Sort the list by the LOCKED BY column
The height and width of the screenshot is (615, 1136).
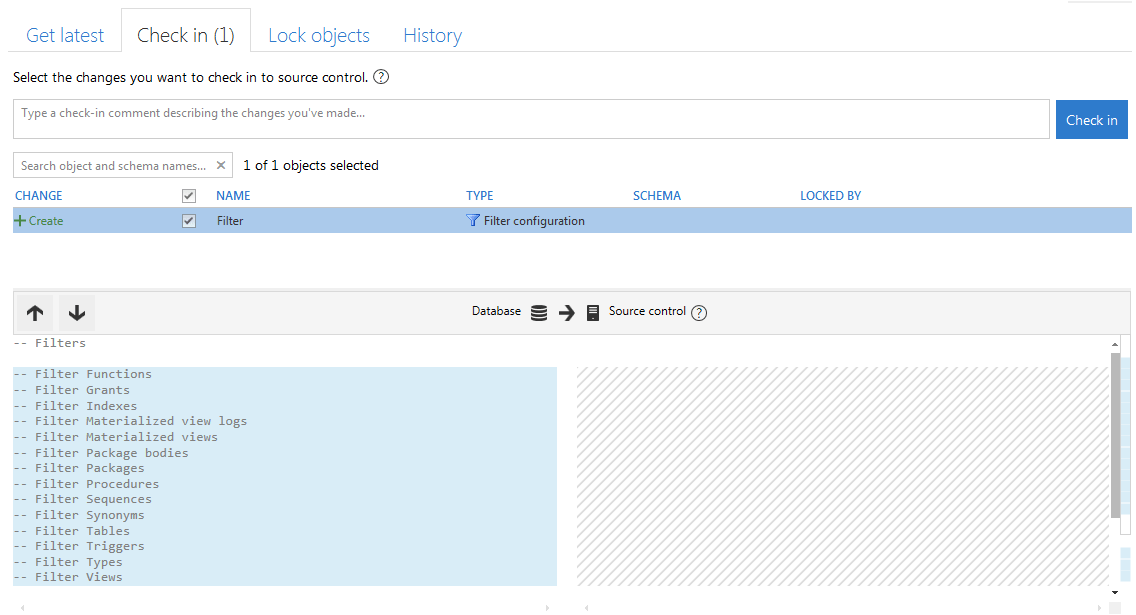coord(830,196)
